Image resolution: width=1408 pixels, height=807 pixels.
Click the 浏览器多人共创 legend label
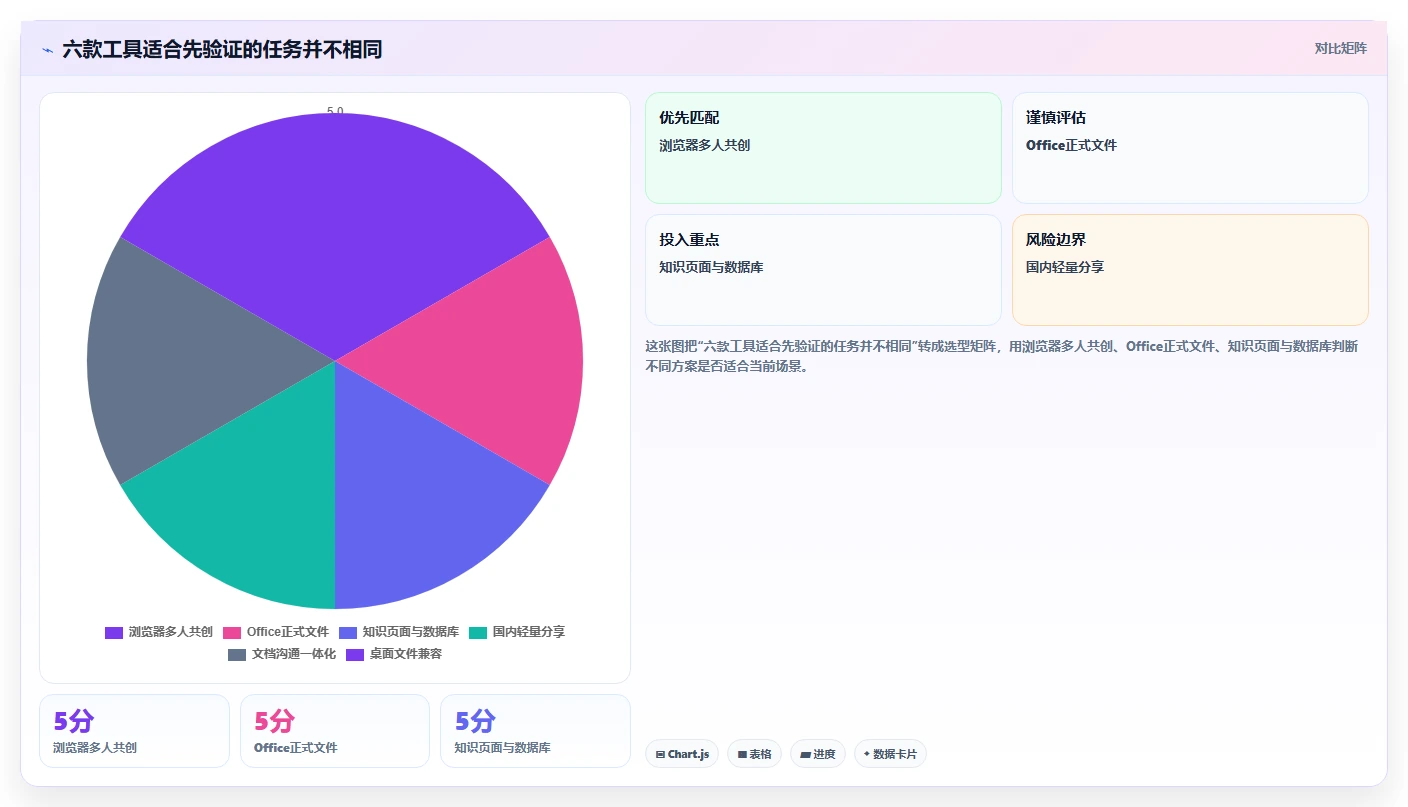pos(171,632)
